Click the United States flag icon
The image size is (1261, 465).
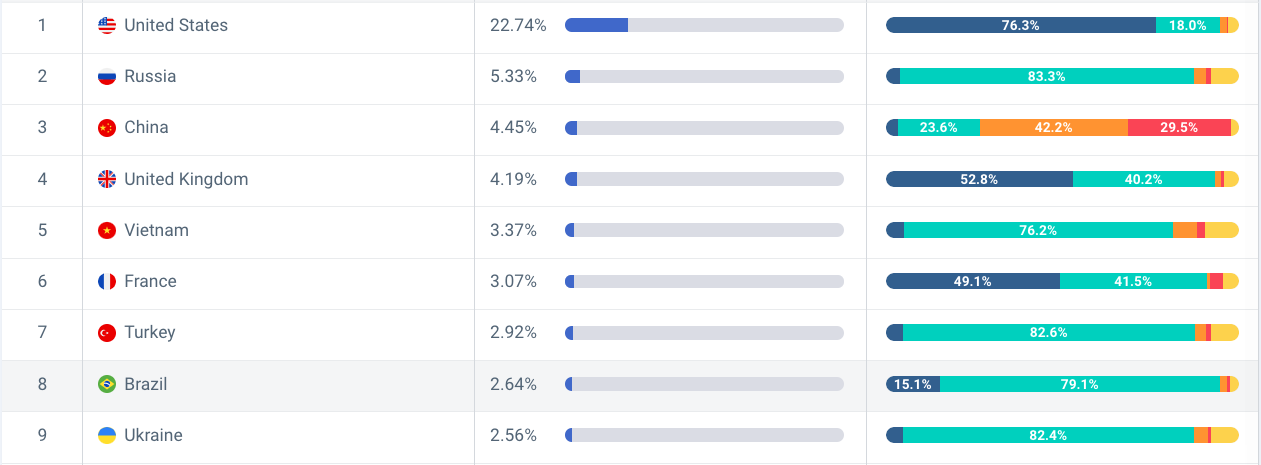pyautogui.click(x=107, y=25)
